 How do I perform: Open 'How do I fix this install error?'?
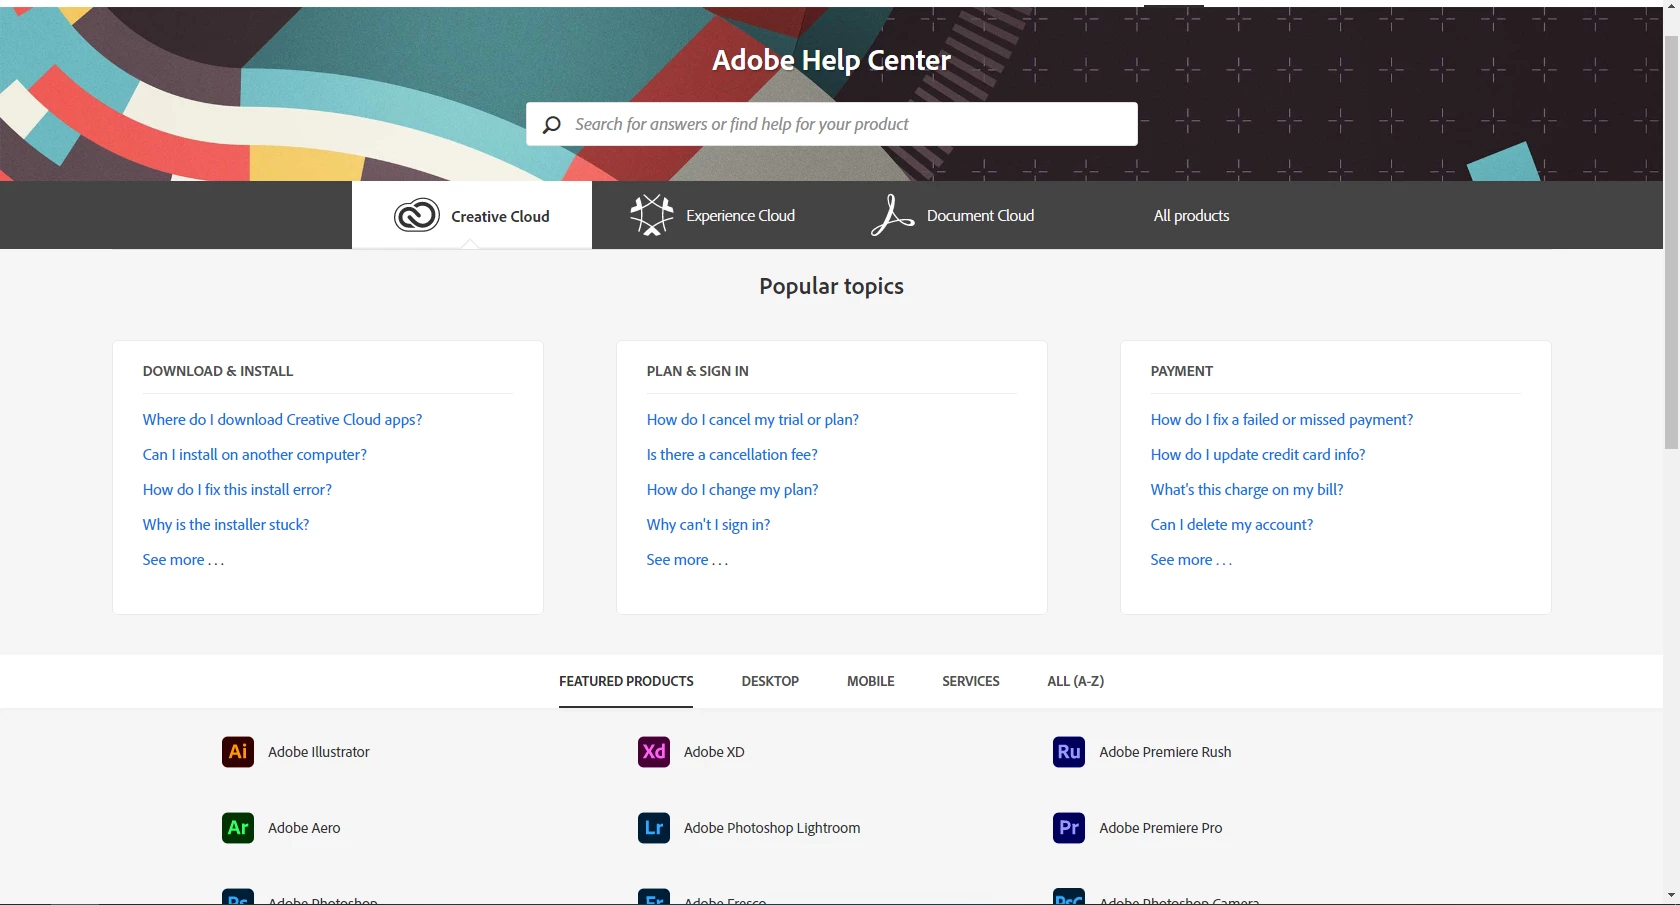(237, 490)
